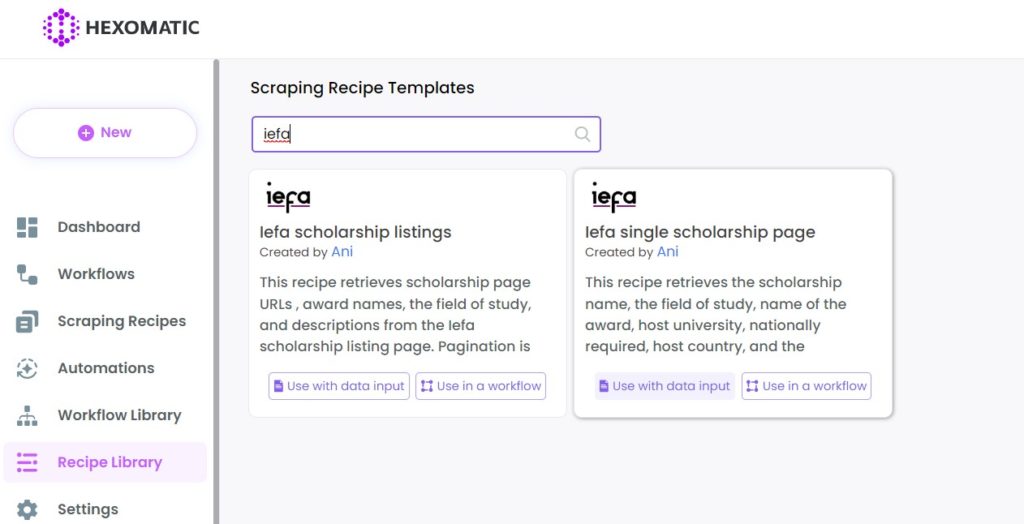Focus the recipe template search field
Image resolution: width=1024 pixels, height=524 pixels.
[426, 134]
